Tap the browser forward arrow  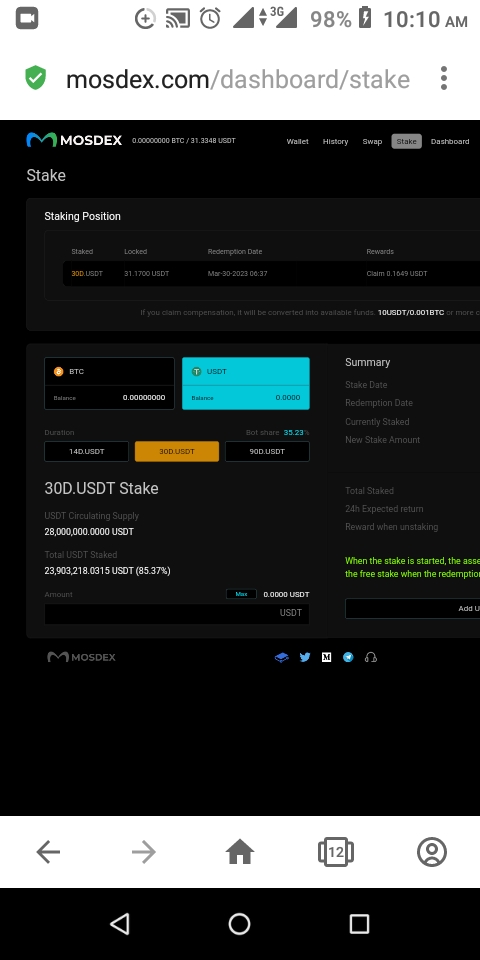pos(144,852)
